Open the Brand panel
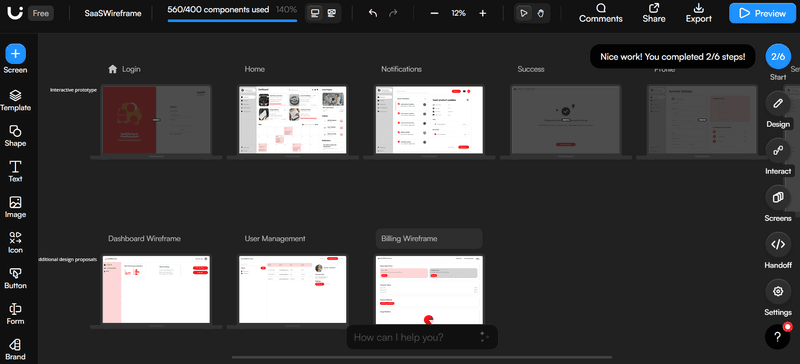 pos(15,350)
